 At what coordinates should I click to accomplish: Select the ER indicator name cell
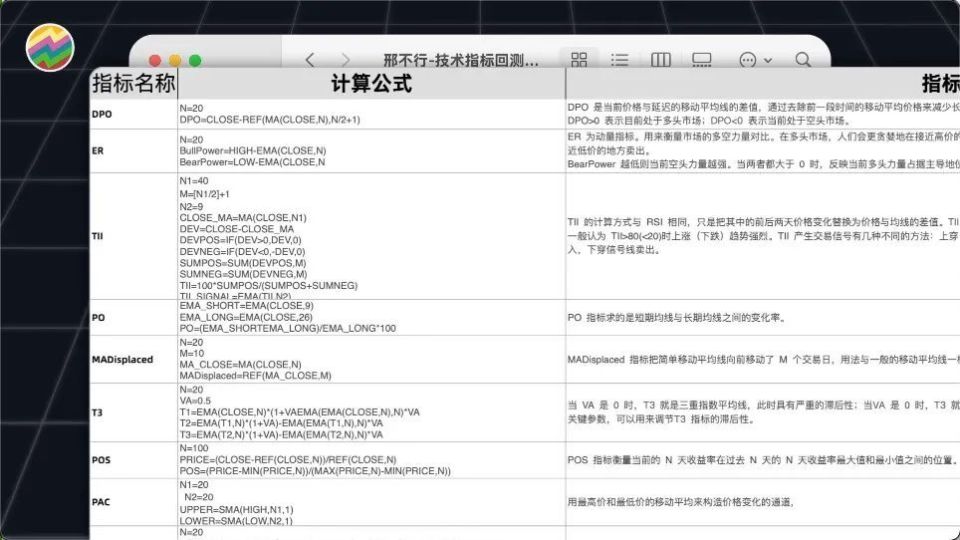pos(133,151)
